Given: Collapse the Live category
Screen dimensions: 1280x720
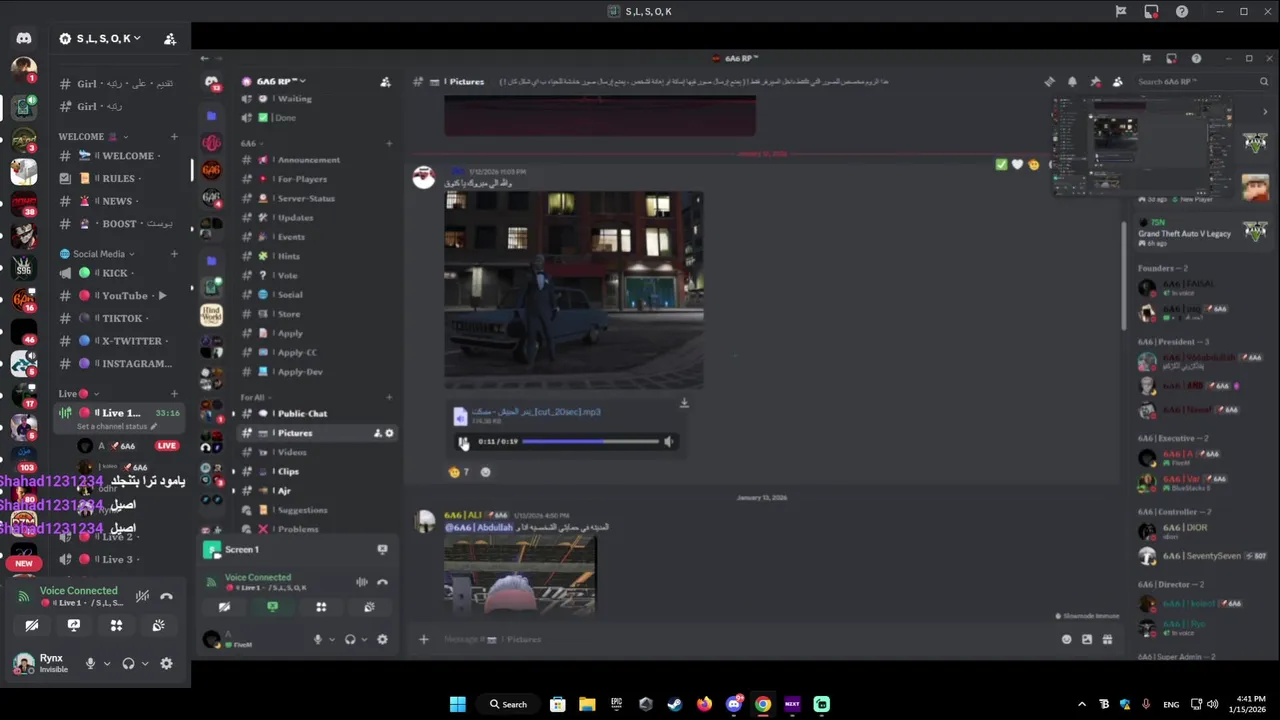Looking at the screenshot, I should point(79,394).
